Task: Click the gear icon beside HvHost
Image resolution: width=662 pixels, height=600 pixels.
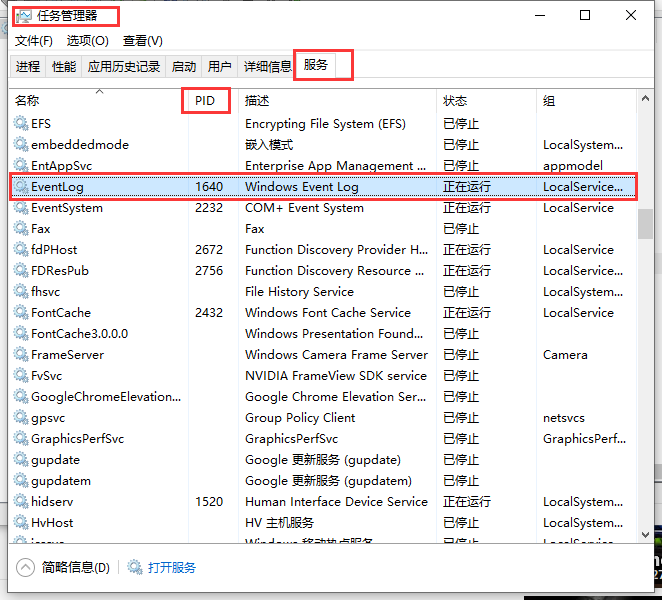Action: click(21, 522)
